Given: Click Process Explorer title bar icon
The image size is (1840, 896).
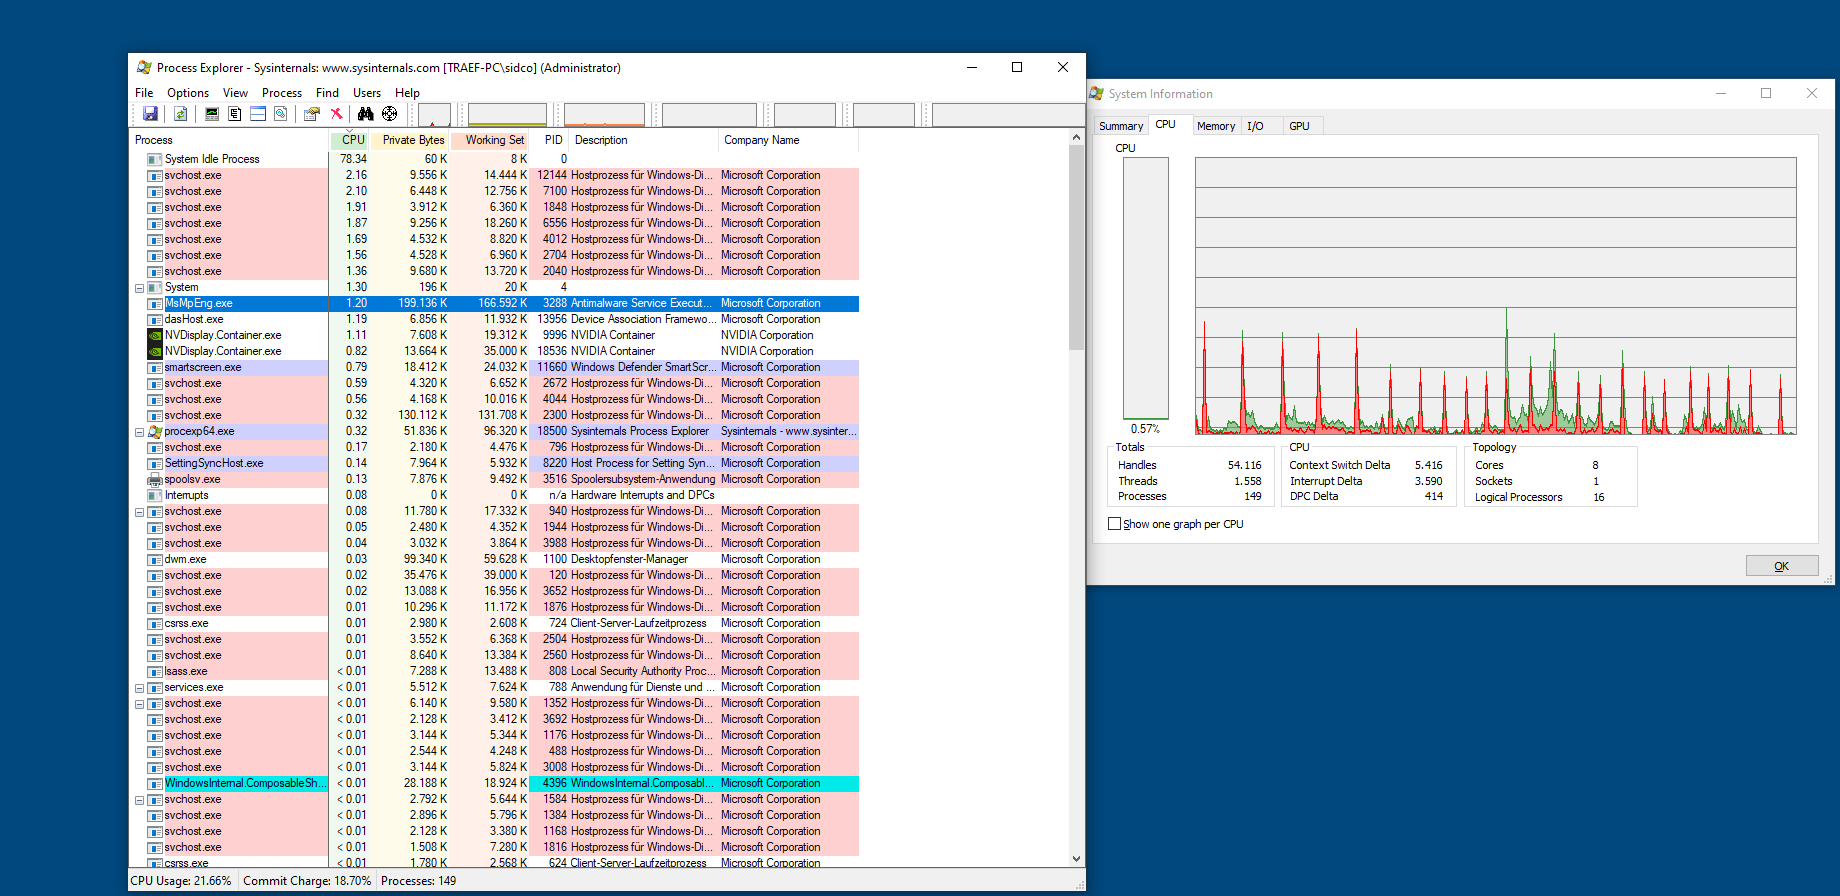Looking at the screenshot, I should tap(144, 67).
